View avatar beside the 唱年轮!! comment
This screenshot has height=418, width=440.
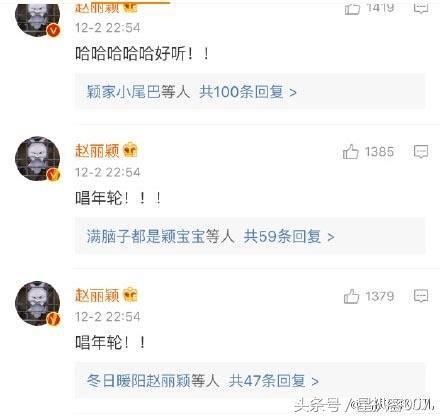pos(38,303)
